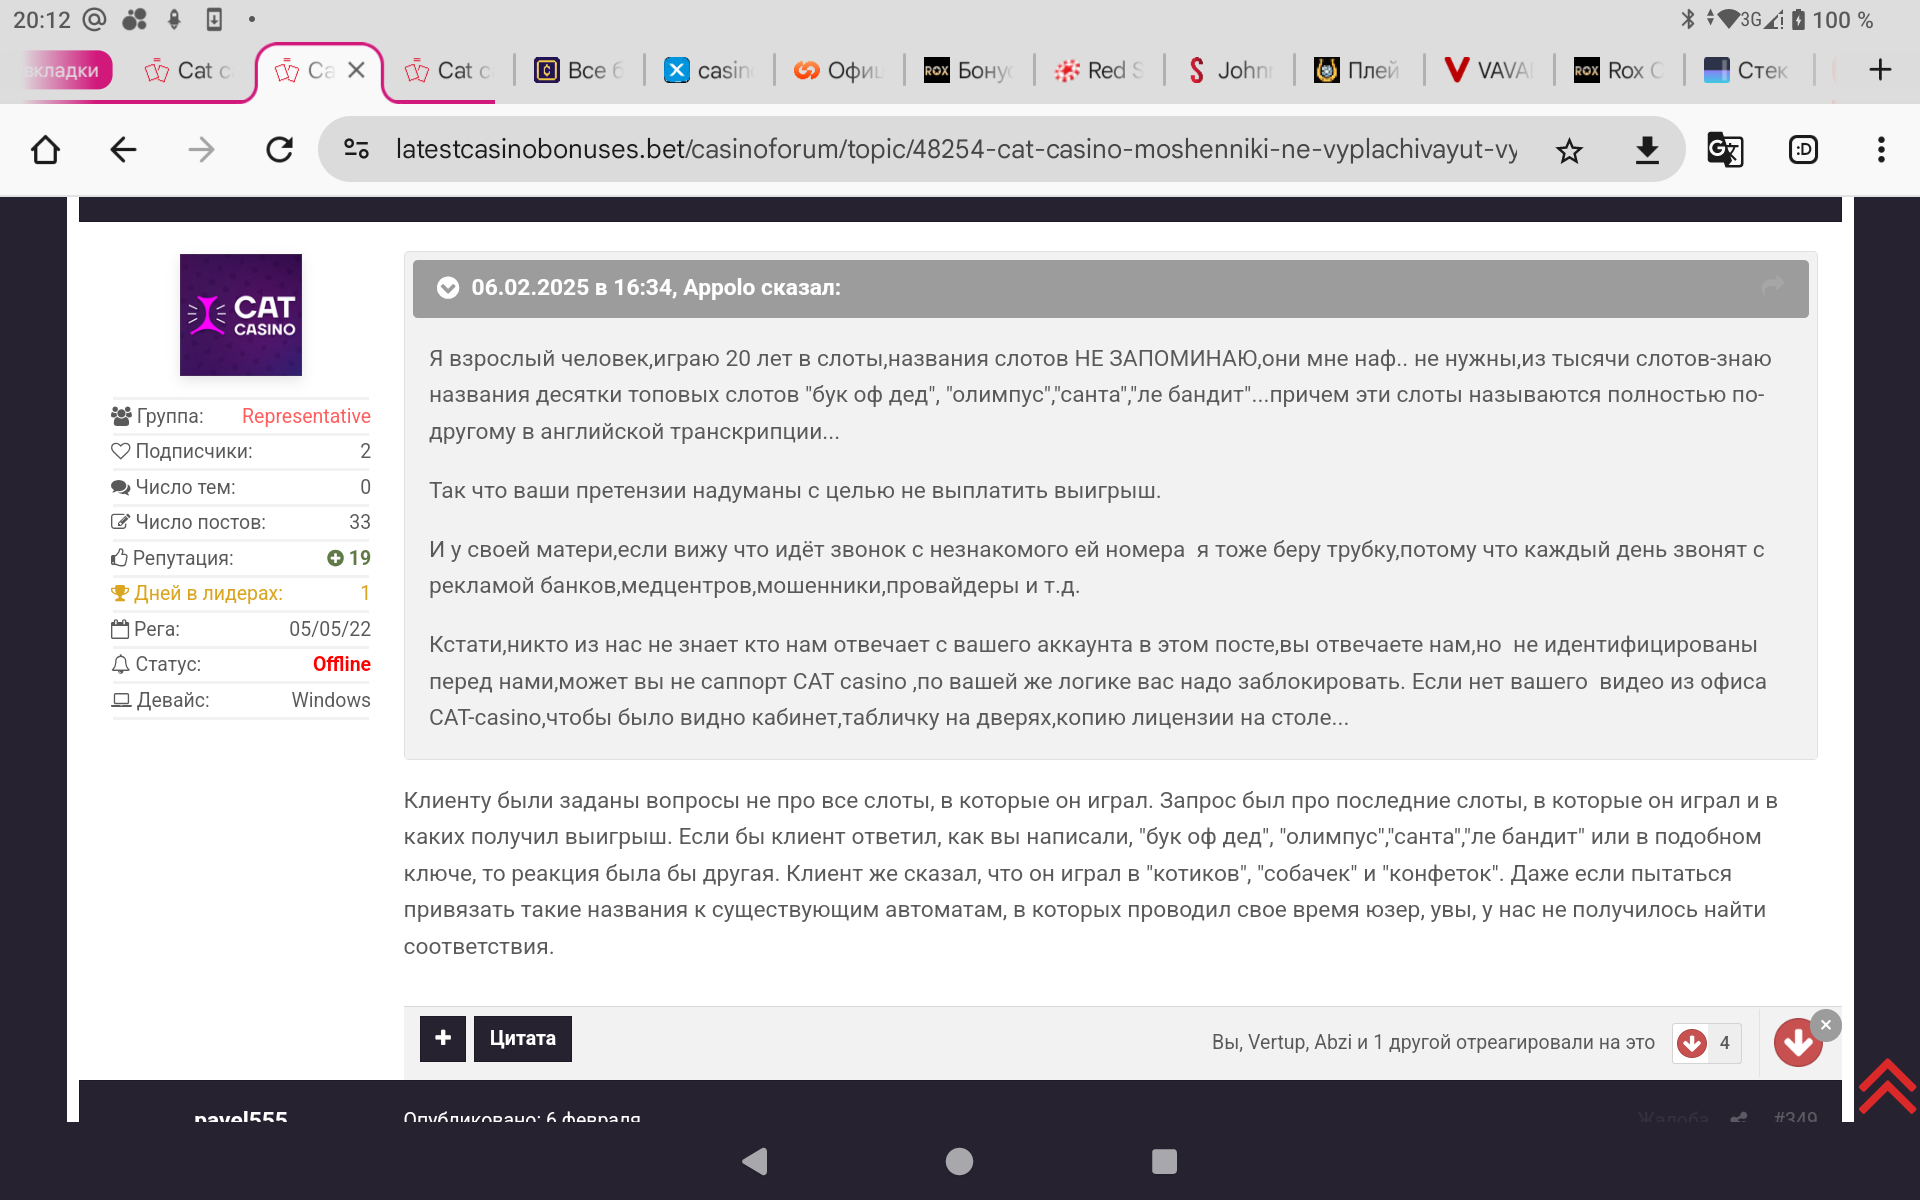This screenshot has width=1920, height=1200.
Task: Open the Representative group link
Action: 305,416
